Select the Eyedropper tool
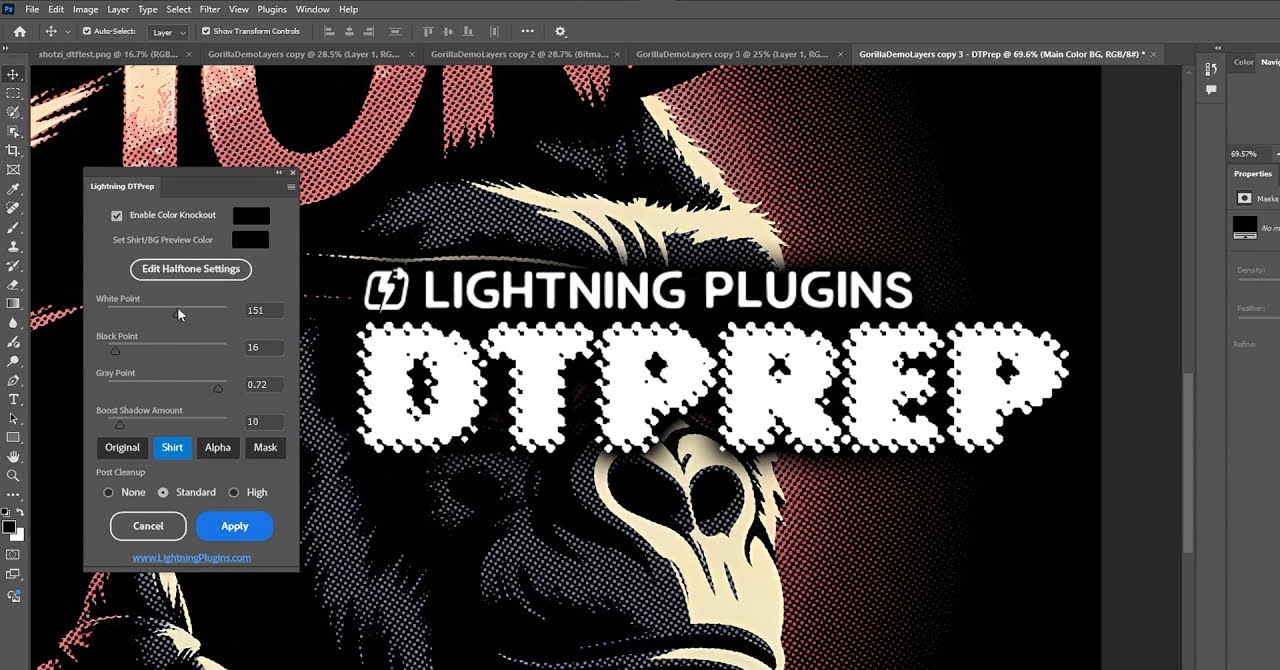 click(x=13, y=189)
